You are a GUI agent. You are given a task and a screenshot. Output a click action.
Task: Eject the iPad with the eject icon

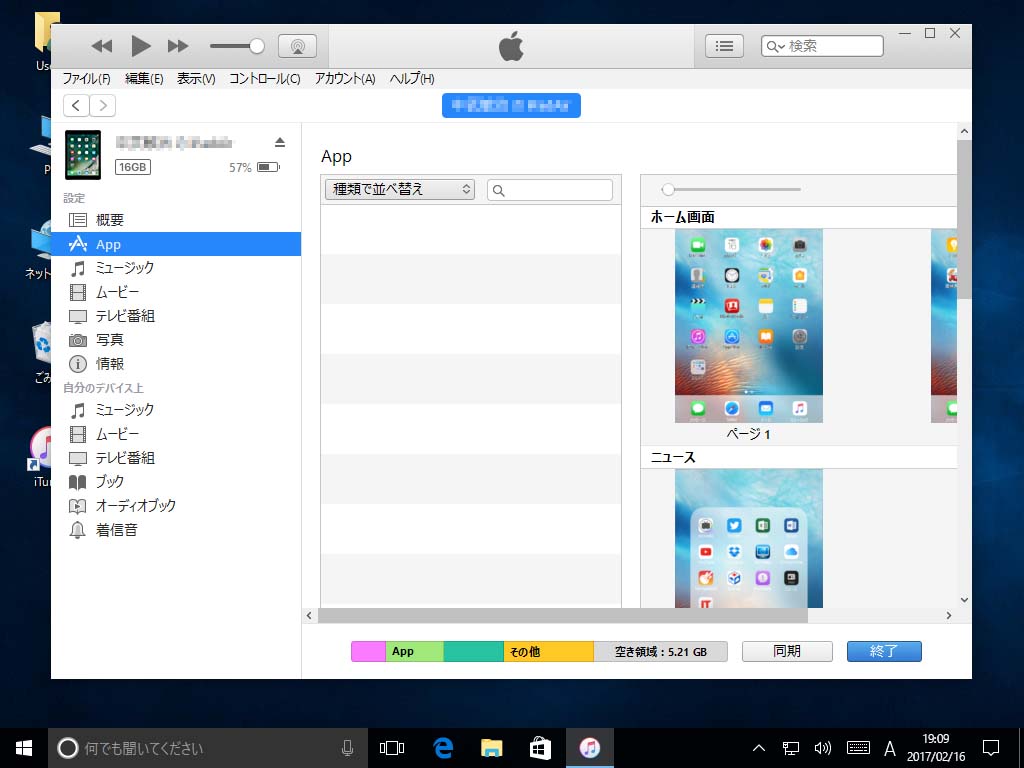click(x=280, y=142)
